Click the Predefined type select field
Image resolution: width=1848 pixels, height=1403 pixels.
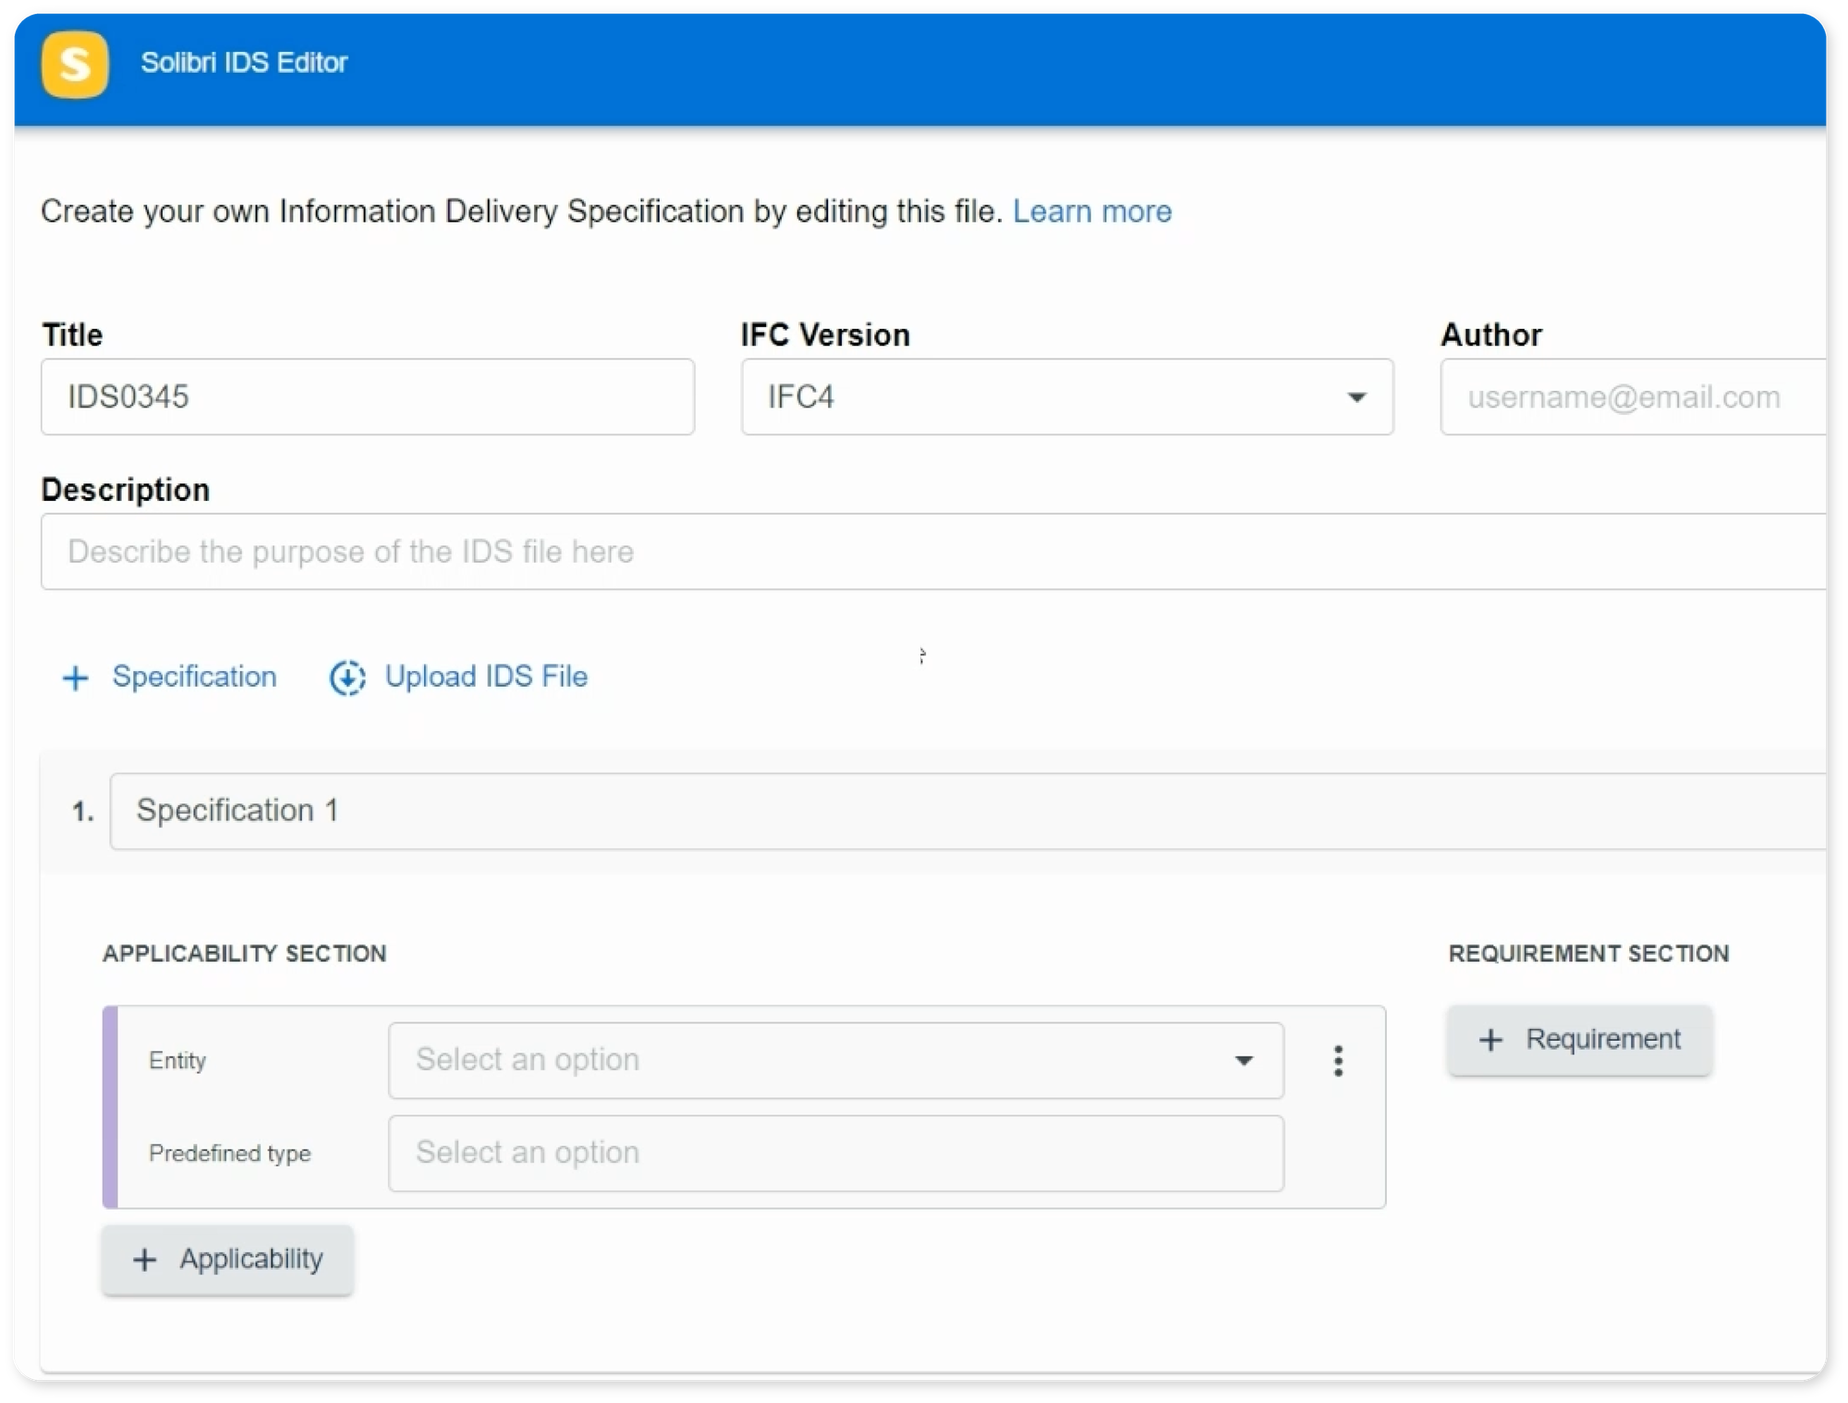(835, 1153)
